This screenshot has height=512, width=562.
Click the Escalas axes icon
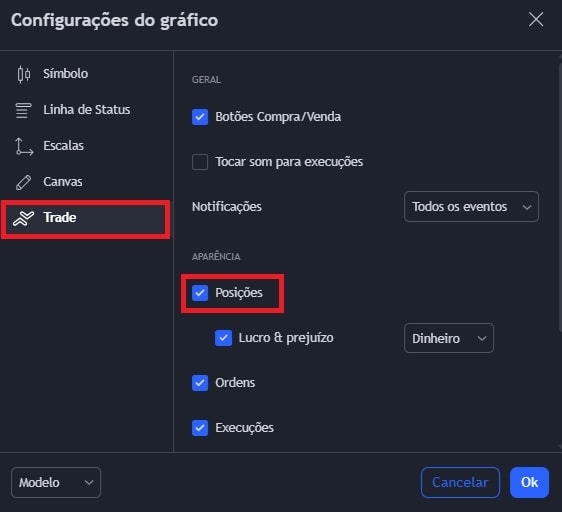pyautogui.click(x=24, y=146)
